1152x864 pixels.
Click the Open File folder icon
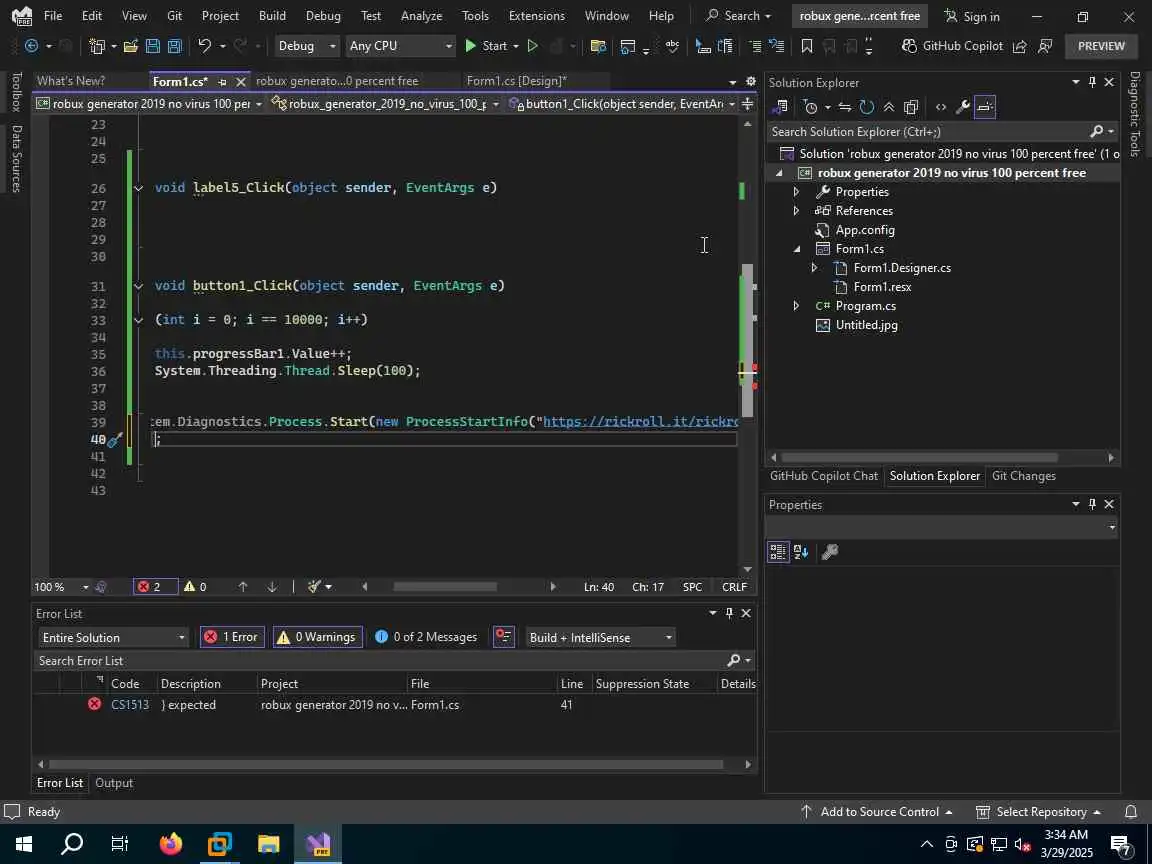coord(131,46)
